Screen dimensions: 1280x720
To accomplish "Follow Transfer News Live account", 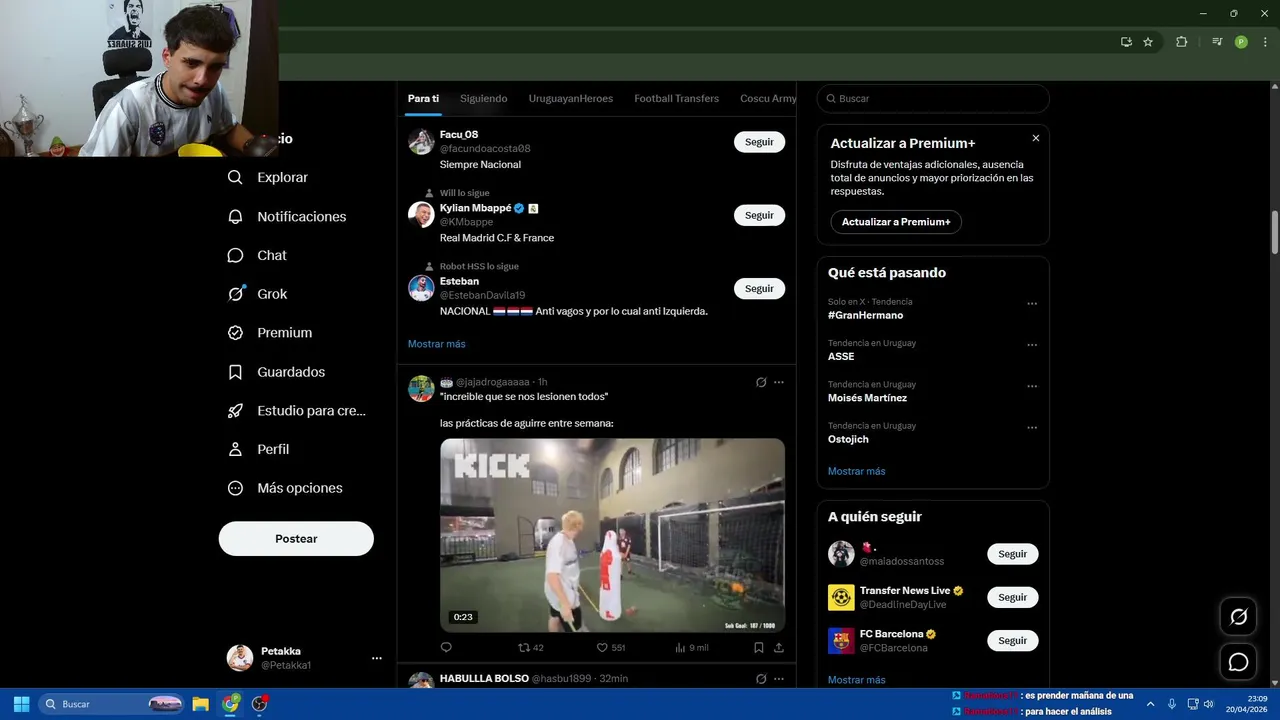I will [x=1012, y=597].
